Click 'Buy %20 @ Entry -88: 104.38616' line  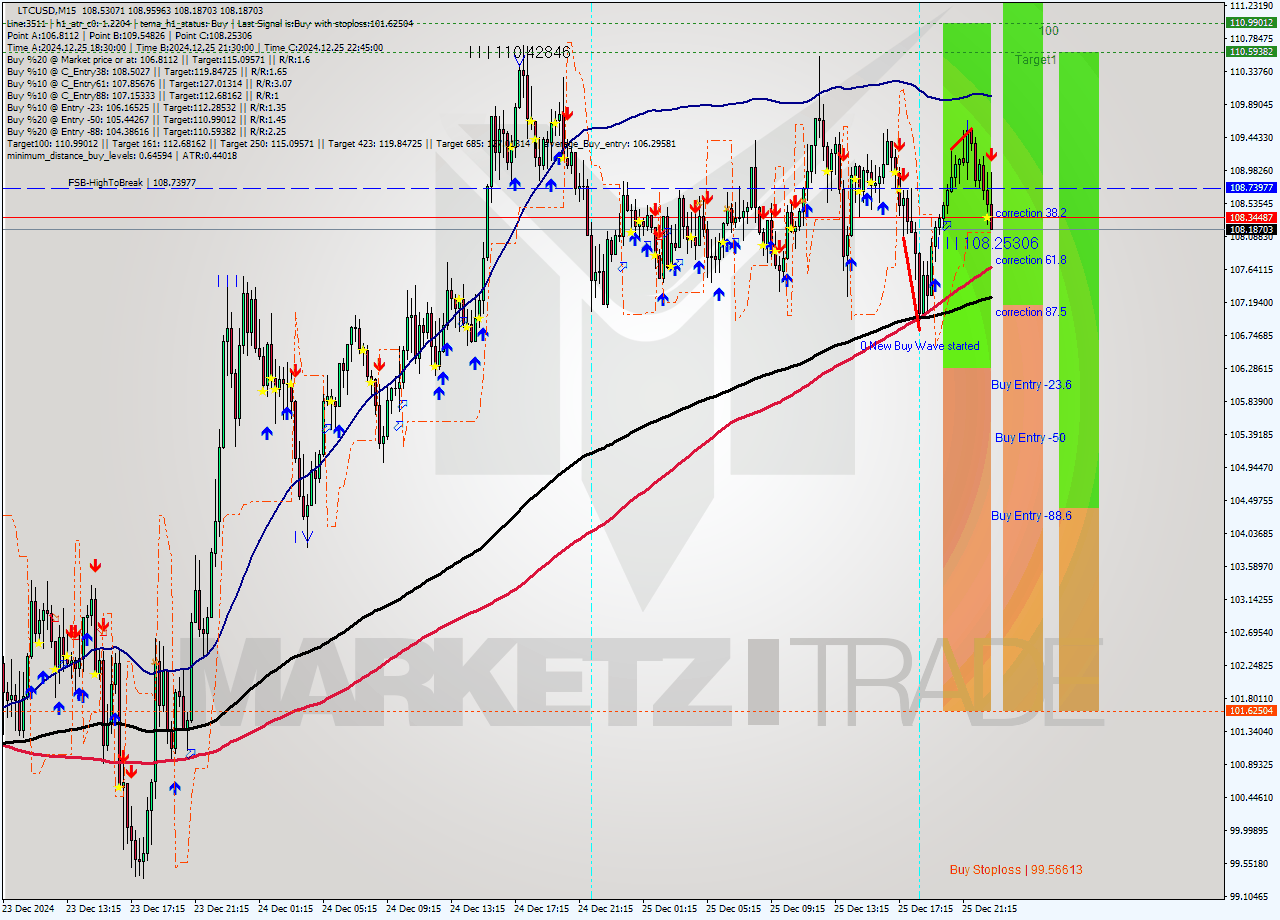pos(146,131)
